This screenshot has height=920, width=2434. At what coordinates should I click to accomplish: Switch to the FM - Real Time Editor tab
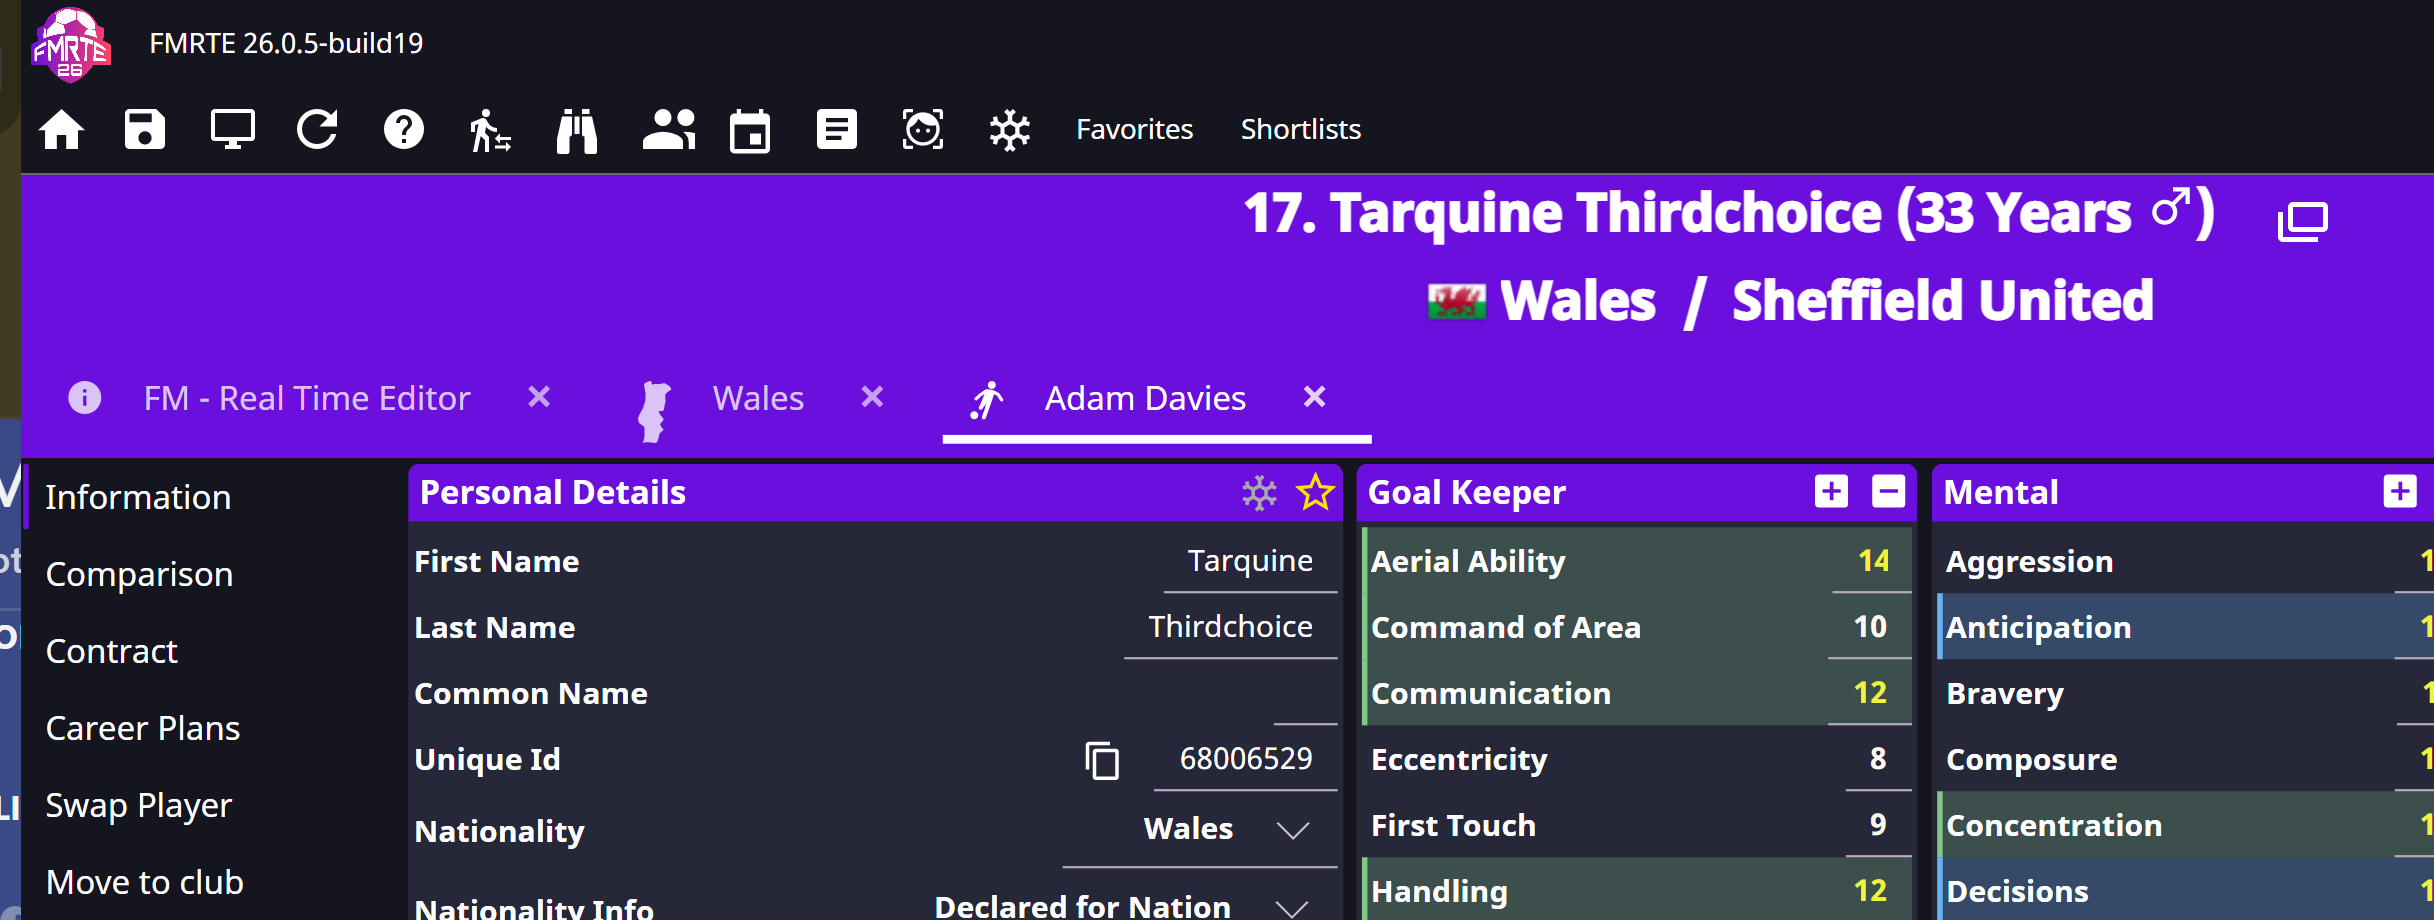(307, 398)
